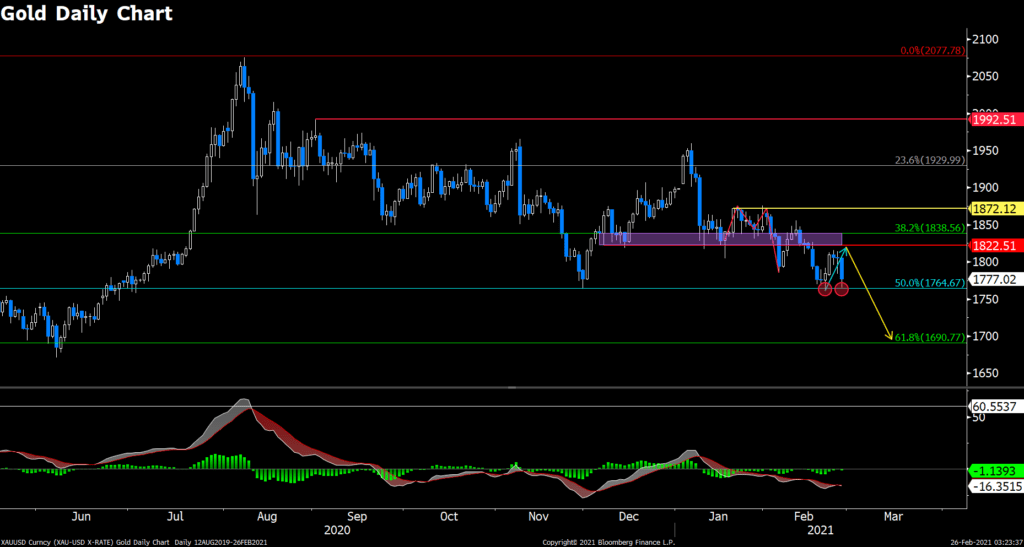Viewport: 1024px width, 547px height.
Task: Click the green -1.1393 histogram value label
Action: point(995,470)
